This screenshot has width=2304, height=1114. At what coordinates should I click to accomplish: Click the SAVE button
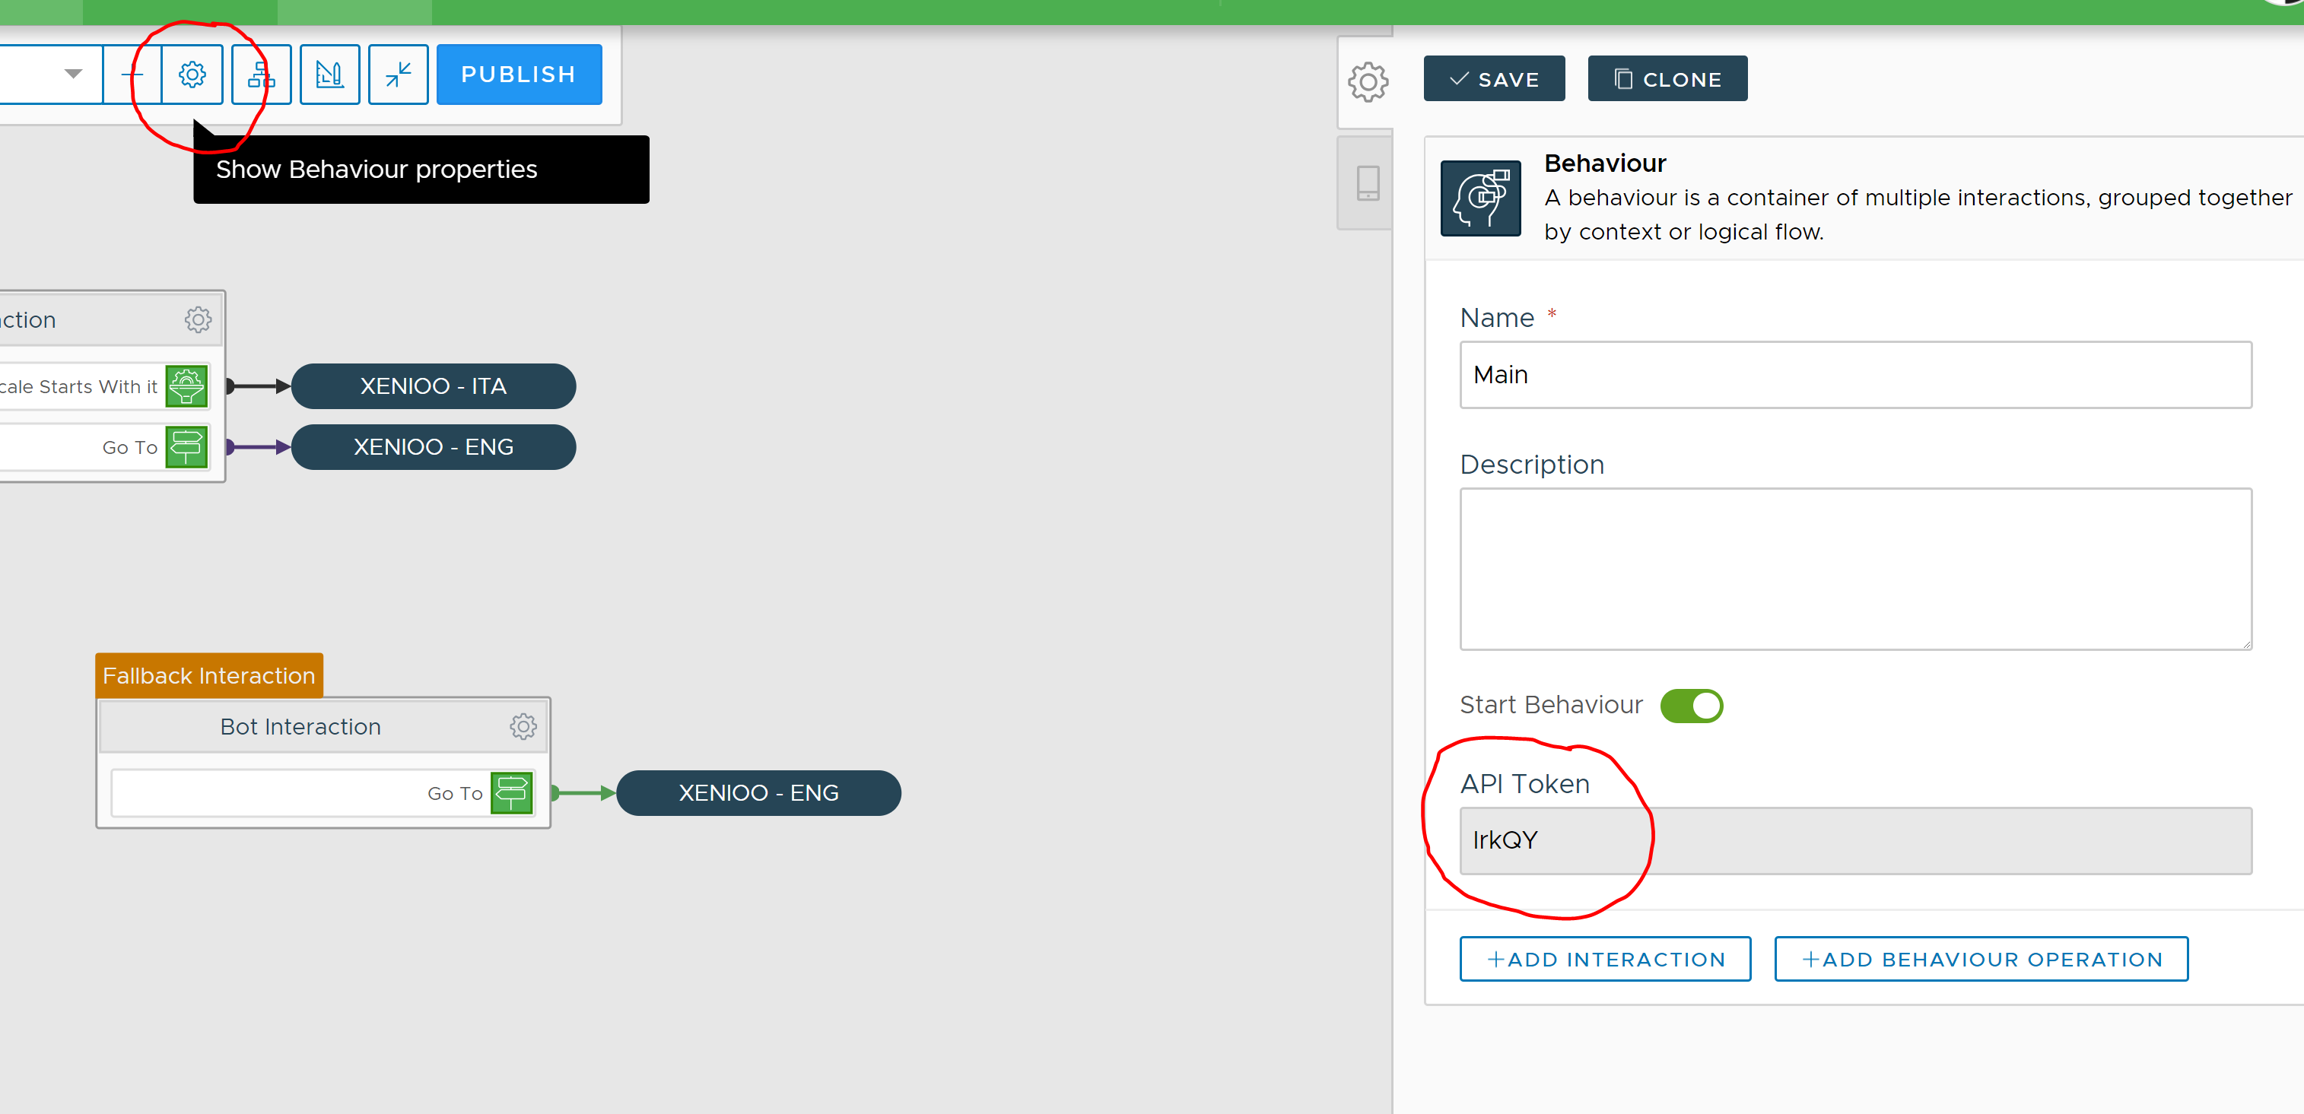click(1494, 79)
